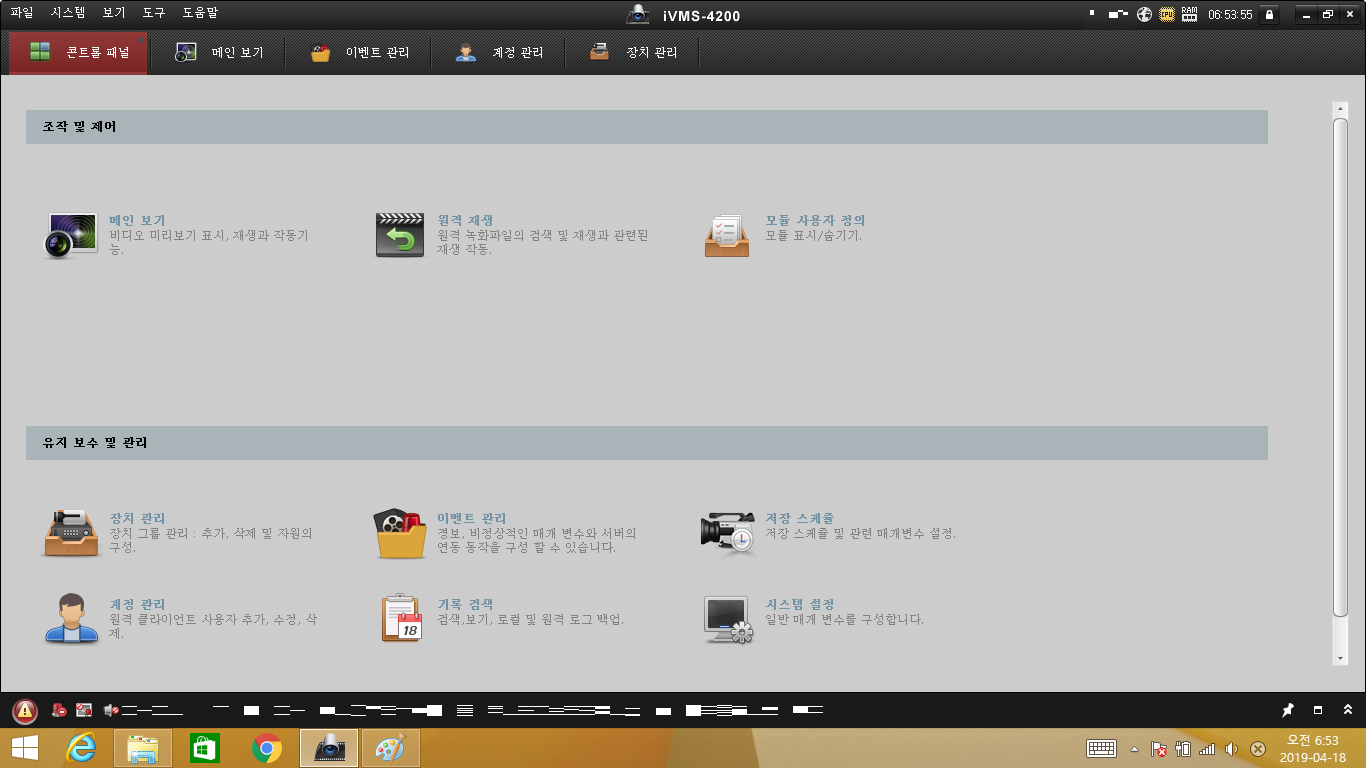Expand the alarm panel with double chevron
The height and width of the screenshot is (768, 1366).
pyautogui.click(x=1348, y=710)
